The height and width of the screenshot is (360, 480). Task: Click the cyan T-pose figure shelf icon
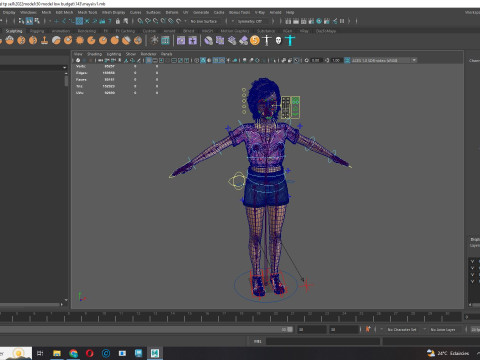pos(290,41)
